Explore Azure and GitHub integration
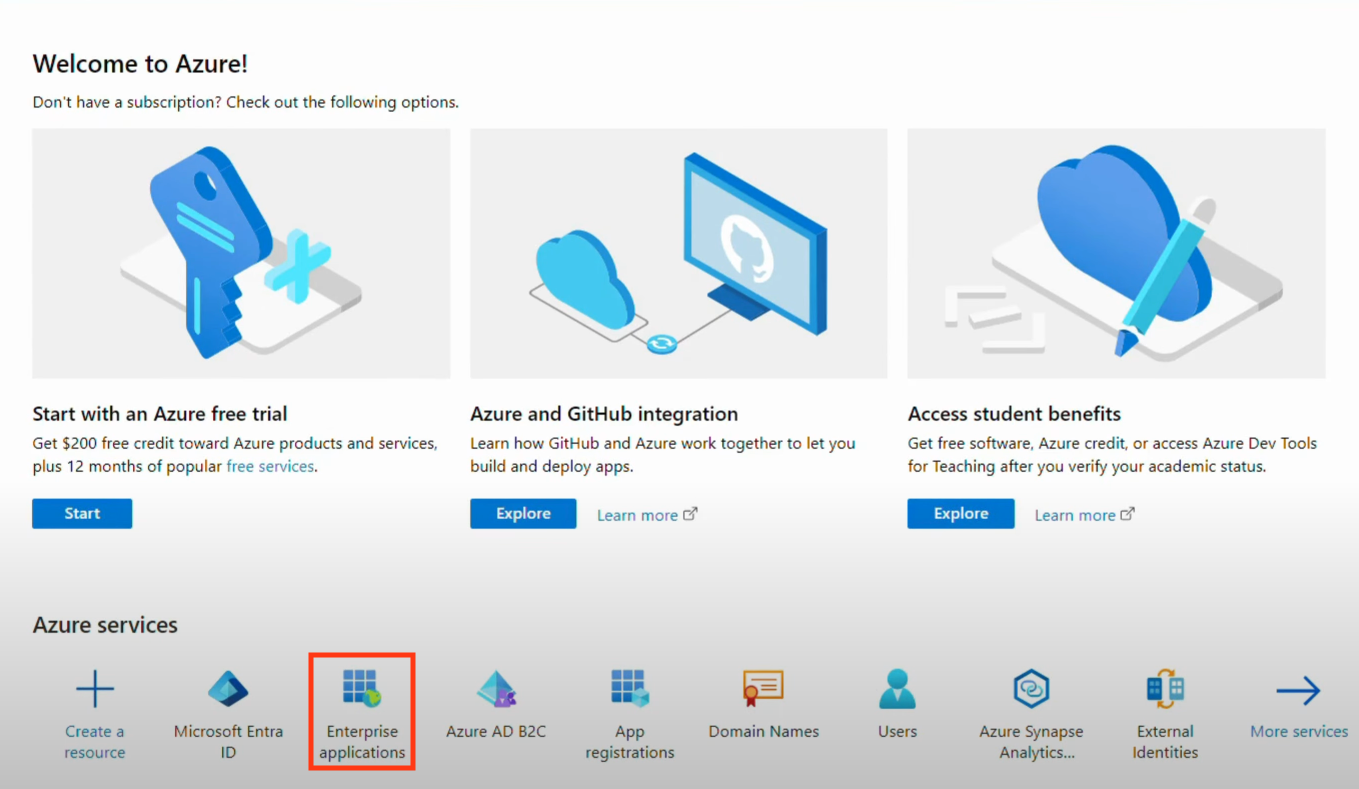 [523, 513]
